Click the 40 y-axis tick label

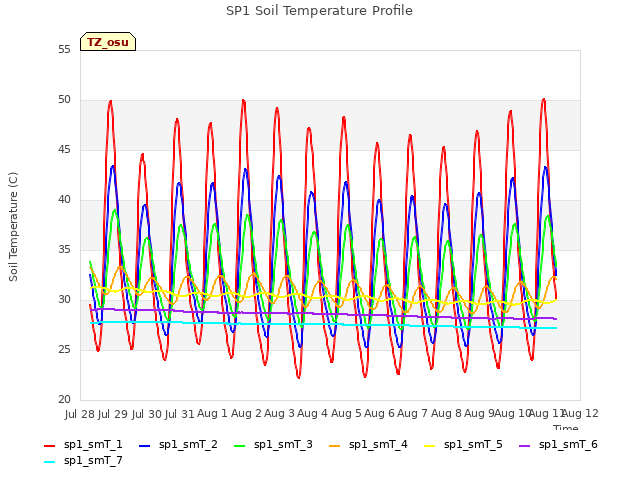64,200
